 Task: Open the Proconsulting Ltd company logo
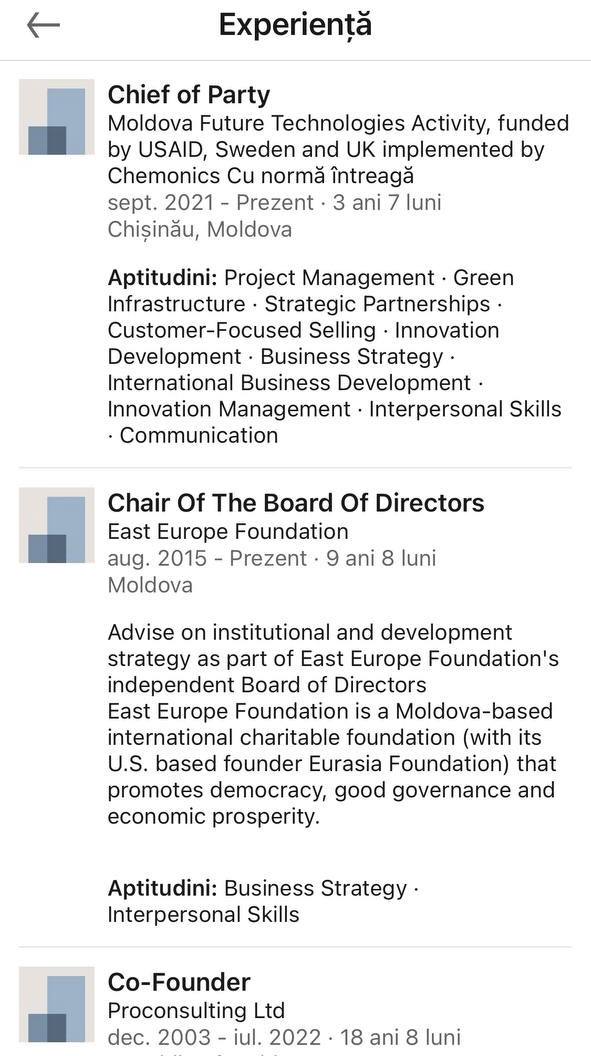[x=57, y=1004]
